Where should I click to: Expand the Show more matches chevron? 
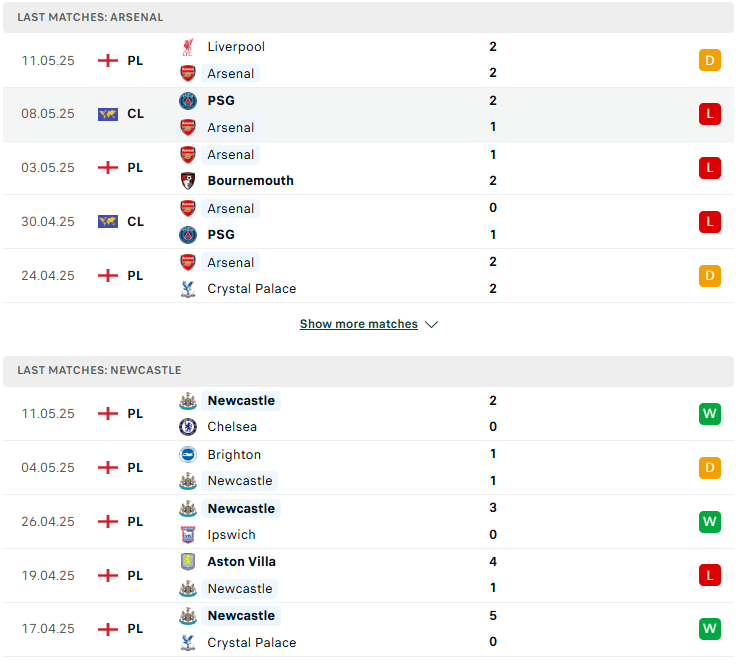pyautogui.click(x=432, y=325)
